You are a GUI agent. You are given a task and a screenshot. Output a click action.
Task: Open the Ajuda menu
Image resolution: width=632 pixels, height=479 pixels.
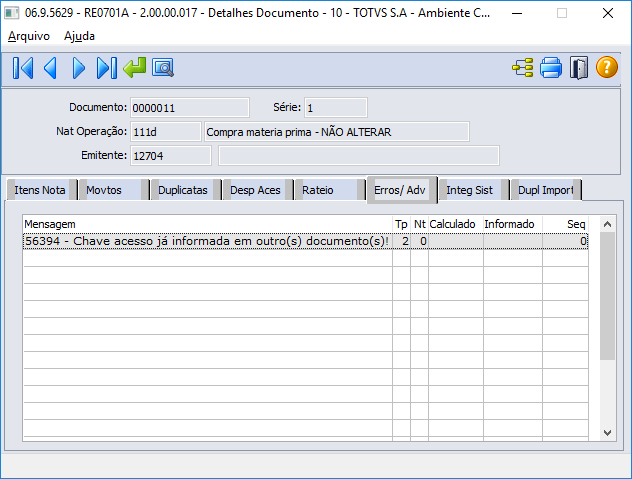pos(79,36)
